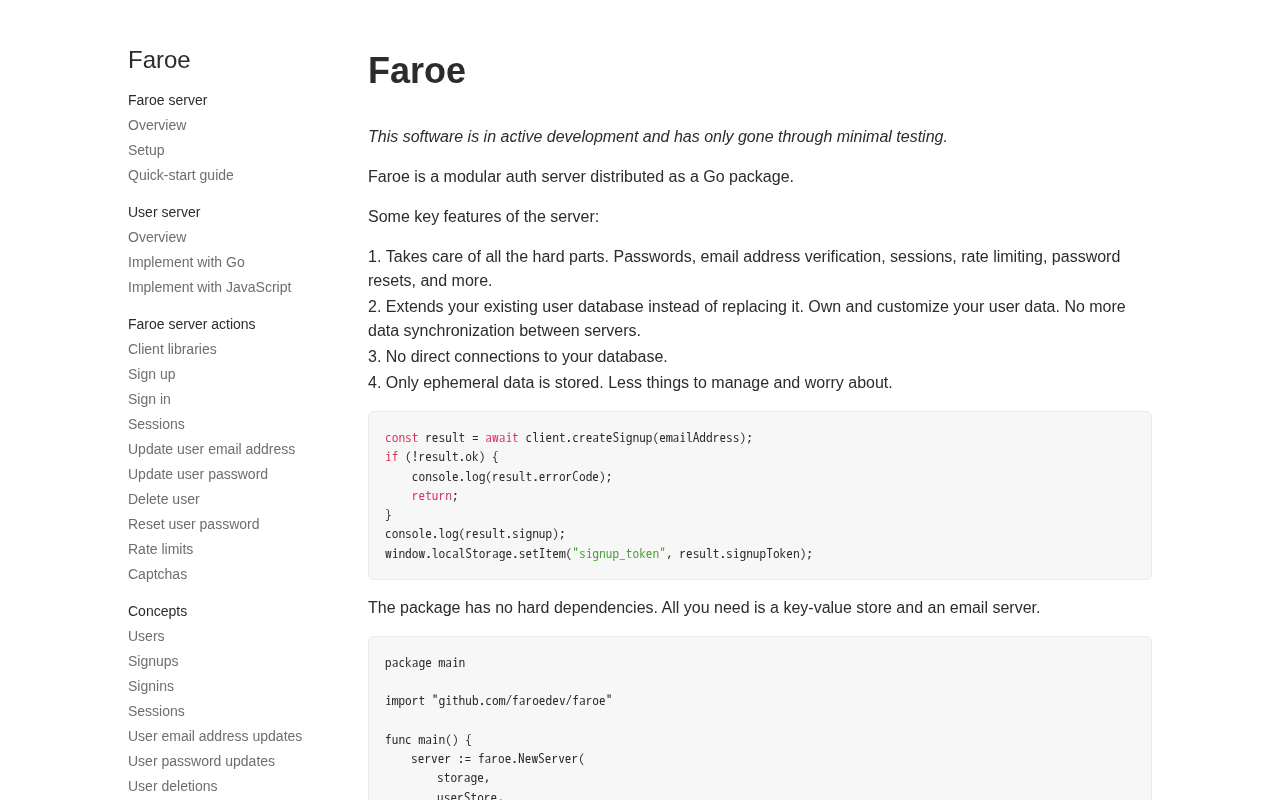Open the Client libraries page
This screenshot has width=1280, height=800.
pyautogui.click(x=172, y=349)
